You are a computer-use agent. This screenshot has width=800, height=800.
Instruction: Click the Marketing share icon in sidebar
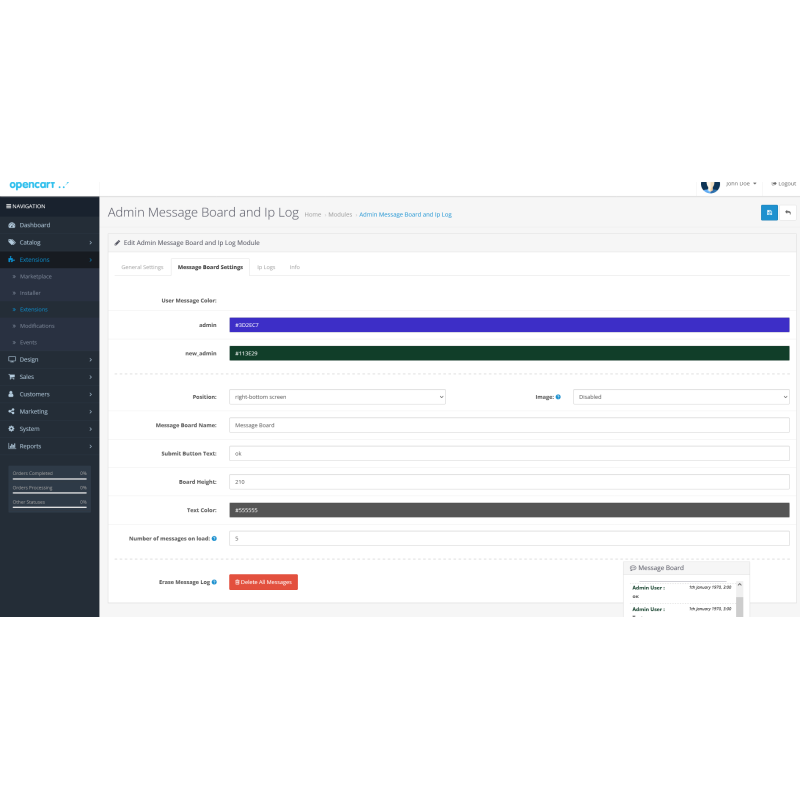pyautogui.click(x=14, y=411)
